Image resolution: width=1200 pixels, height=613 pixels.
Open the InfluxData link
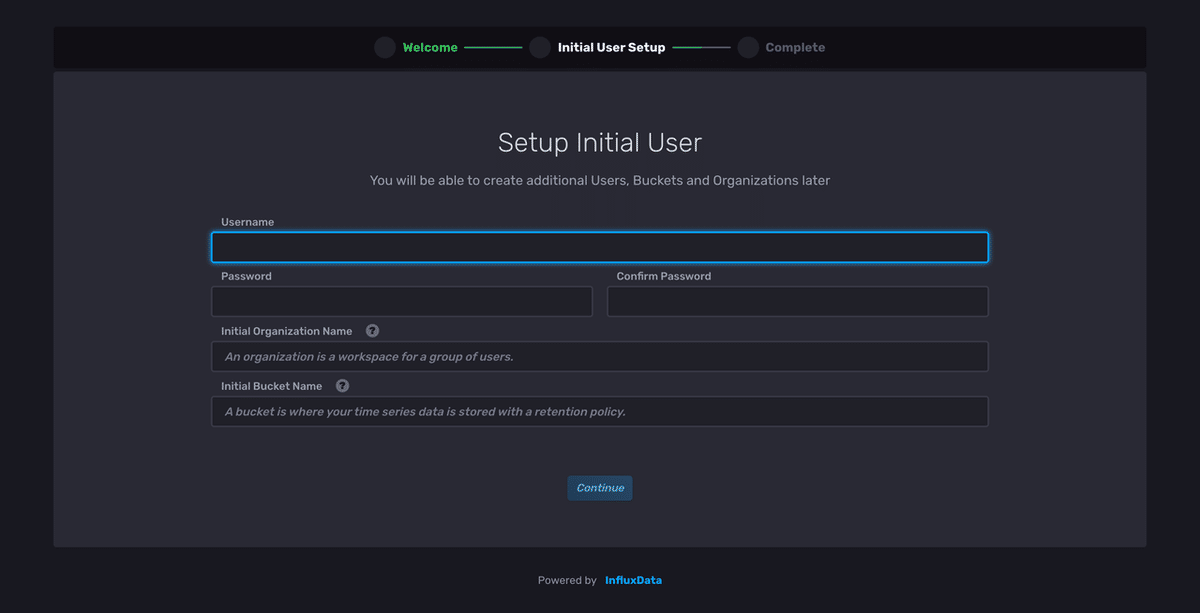click(633, 579)
